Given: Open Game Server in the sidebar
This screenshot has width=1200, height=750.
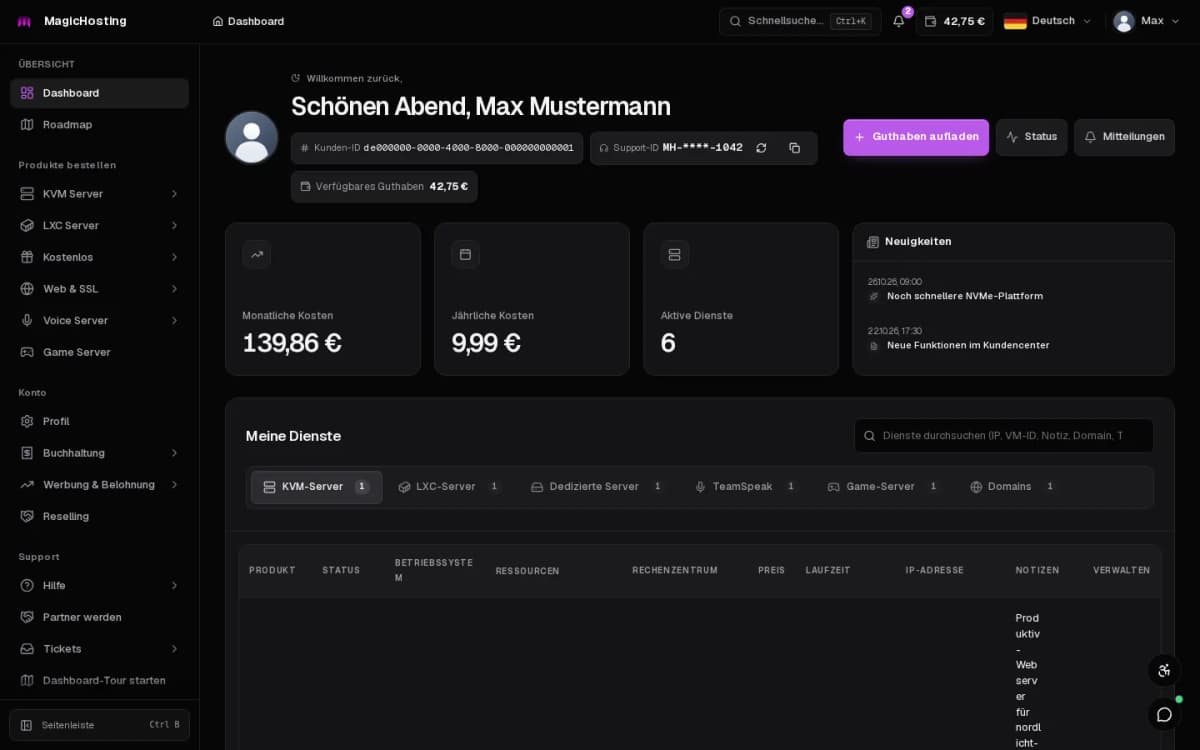Looking at the screenshot, I should [99, 352].
